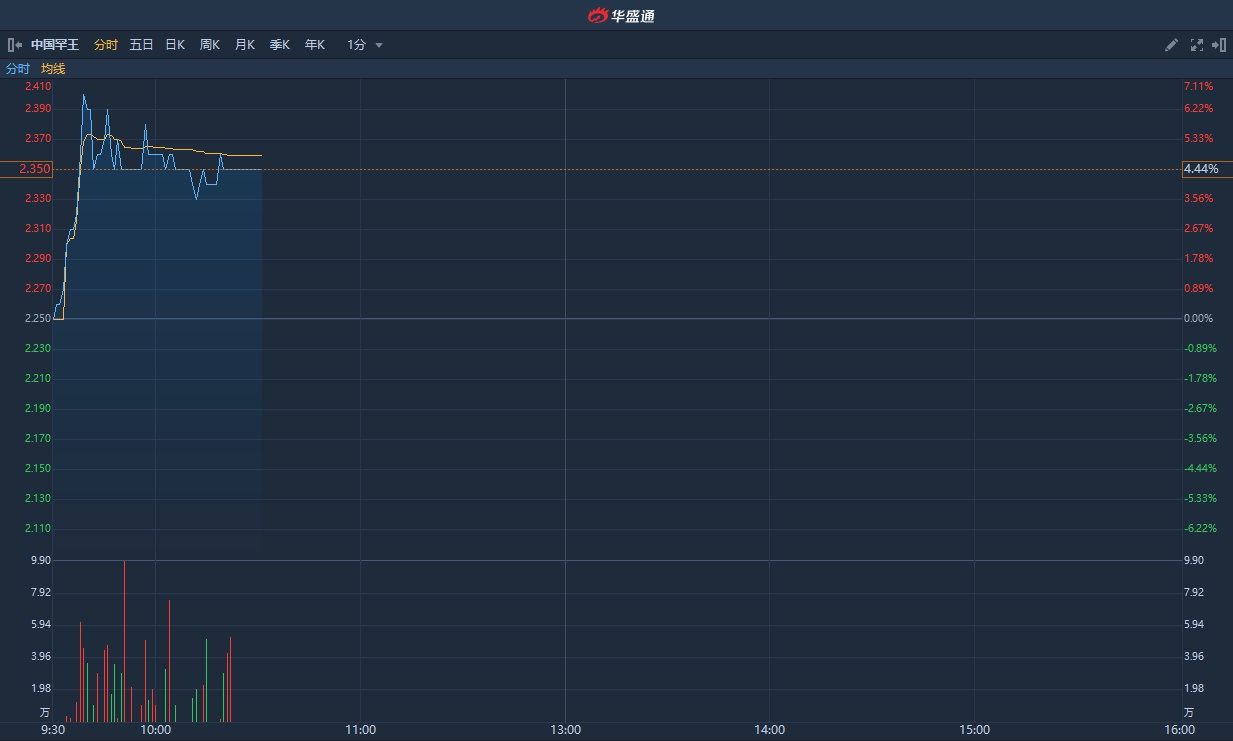
Task: Switch to the 日K chart tab
Action: pos(175,45)
